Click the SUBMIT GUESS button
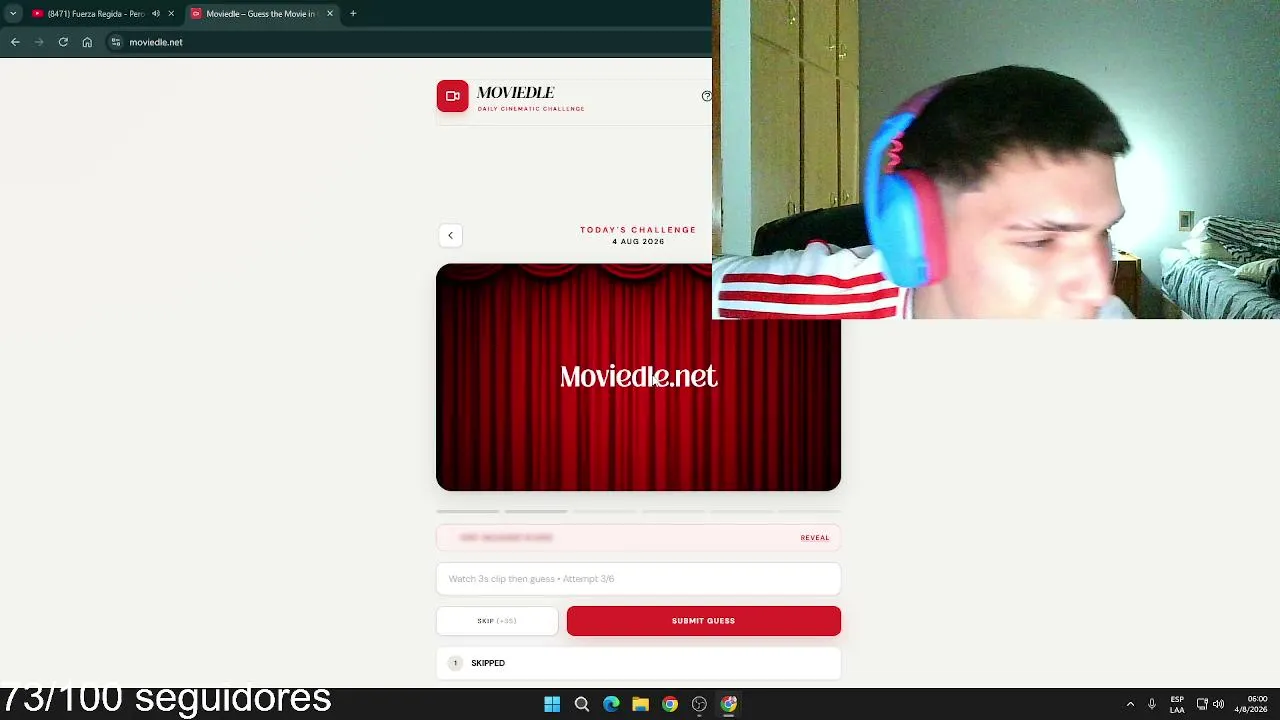The width and height of the screenshot is (1280, 720). (x=704, y=621)
